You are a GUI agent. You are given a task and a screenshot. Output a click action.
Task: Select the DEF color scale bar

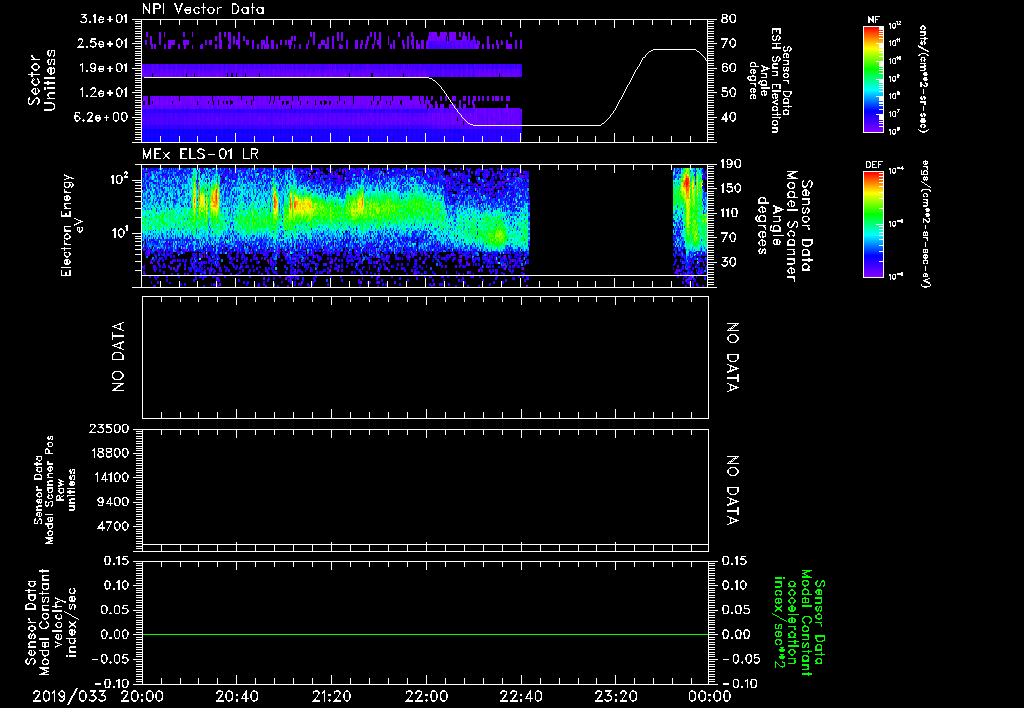(x=874, y=224)
